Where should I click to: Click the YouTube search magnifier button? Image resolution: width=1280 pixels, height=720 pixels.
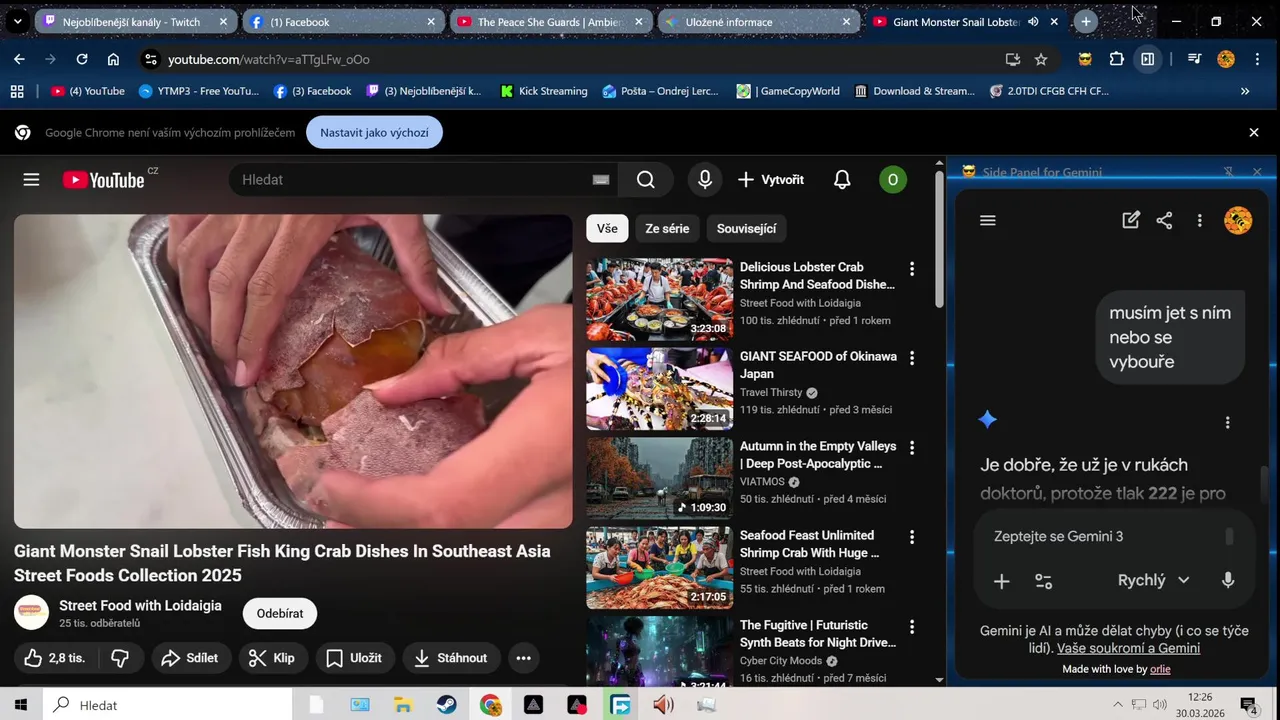coord(646,180)
